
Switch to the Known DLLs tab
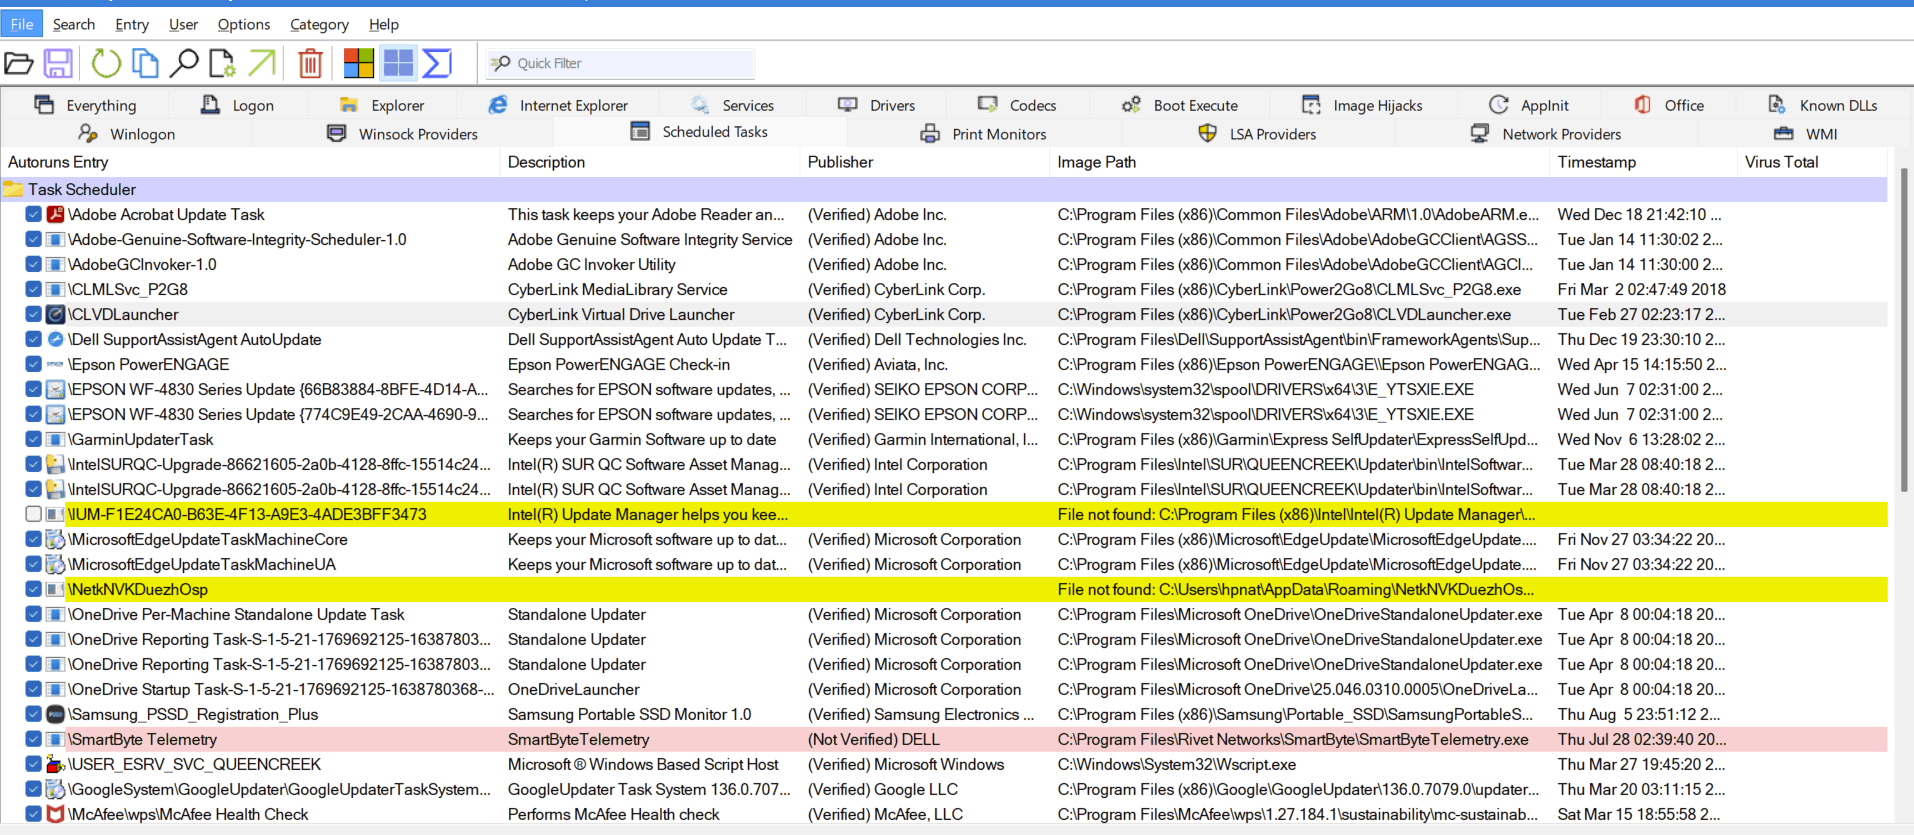point(1823,105)
